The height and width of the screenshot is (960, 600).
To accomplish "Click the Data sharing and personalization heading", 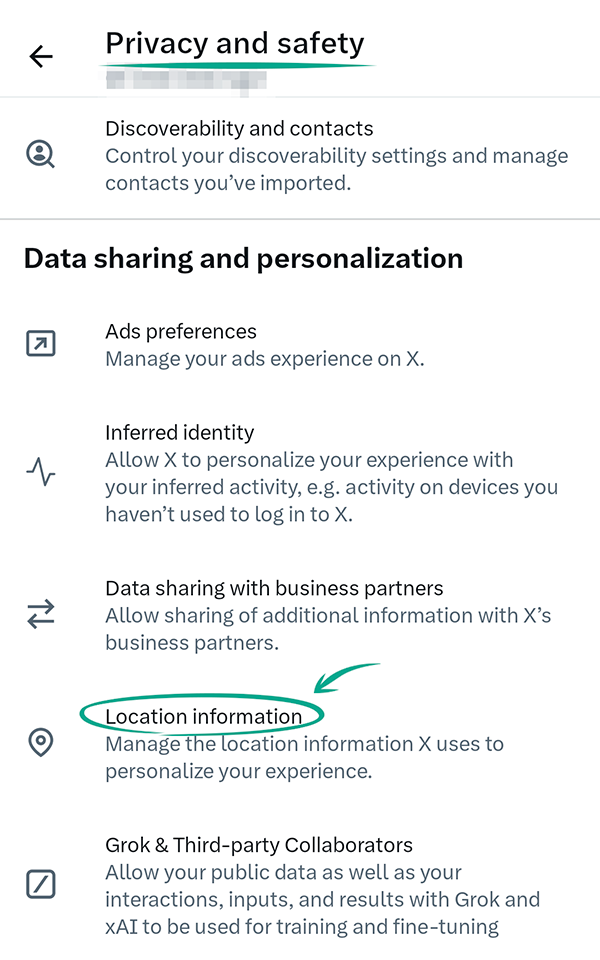I will [243, 258].
